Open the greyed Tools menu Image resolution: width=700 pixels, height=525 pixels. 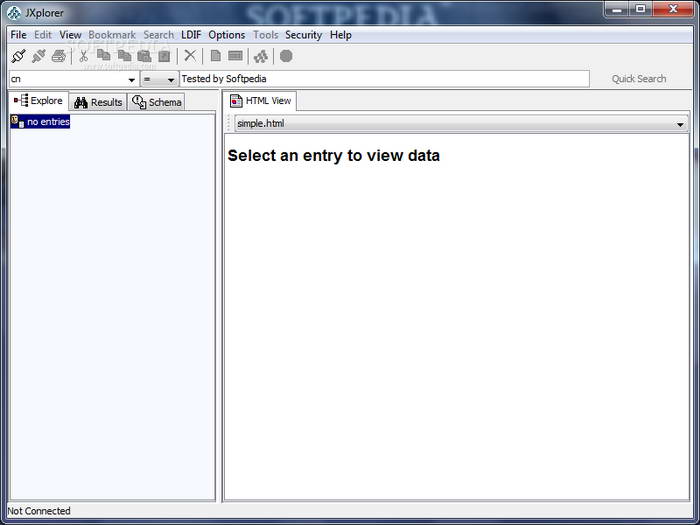click(266, 35)
